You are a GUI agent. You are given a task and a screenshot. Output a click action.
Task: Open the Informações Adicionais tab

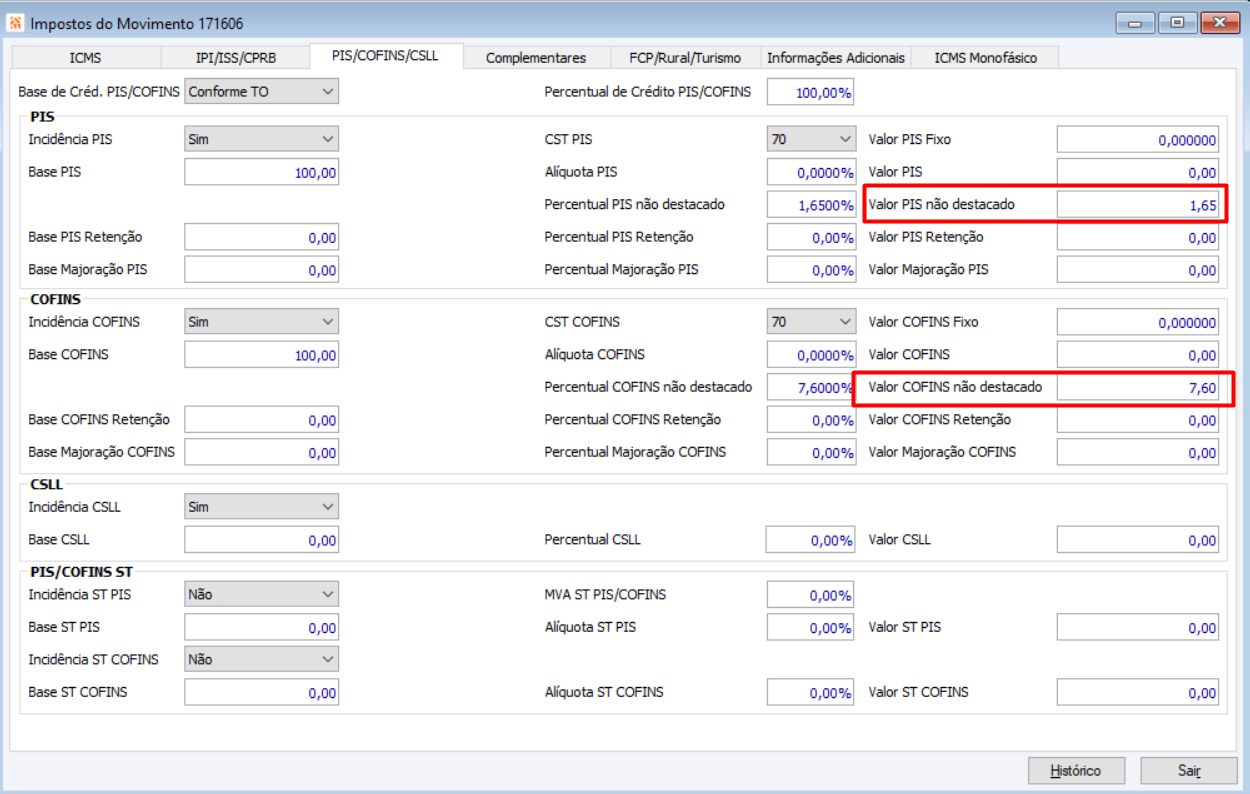click(x=836, y=58)
